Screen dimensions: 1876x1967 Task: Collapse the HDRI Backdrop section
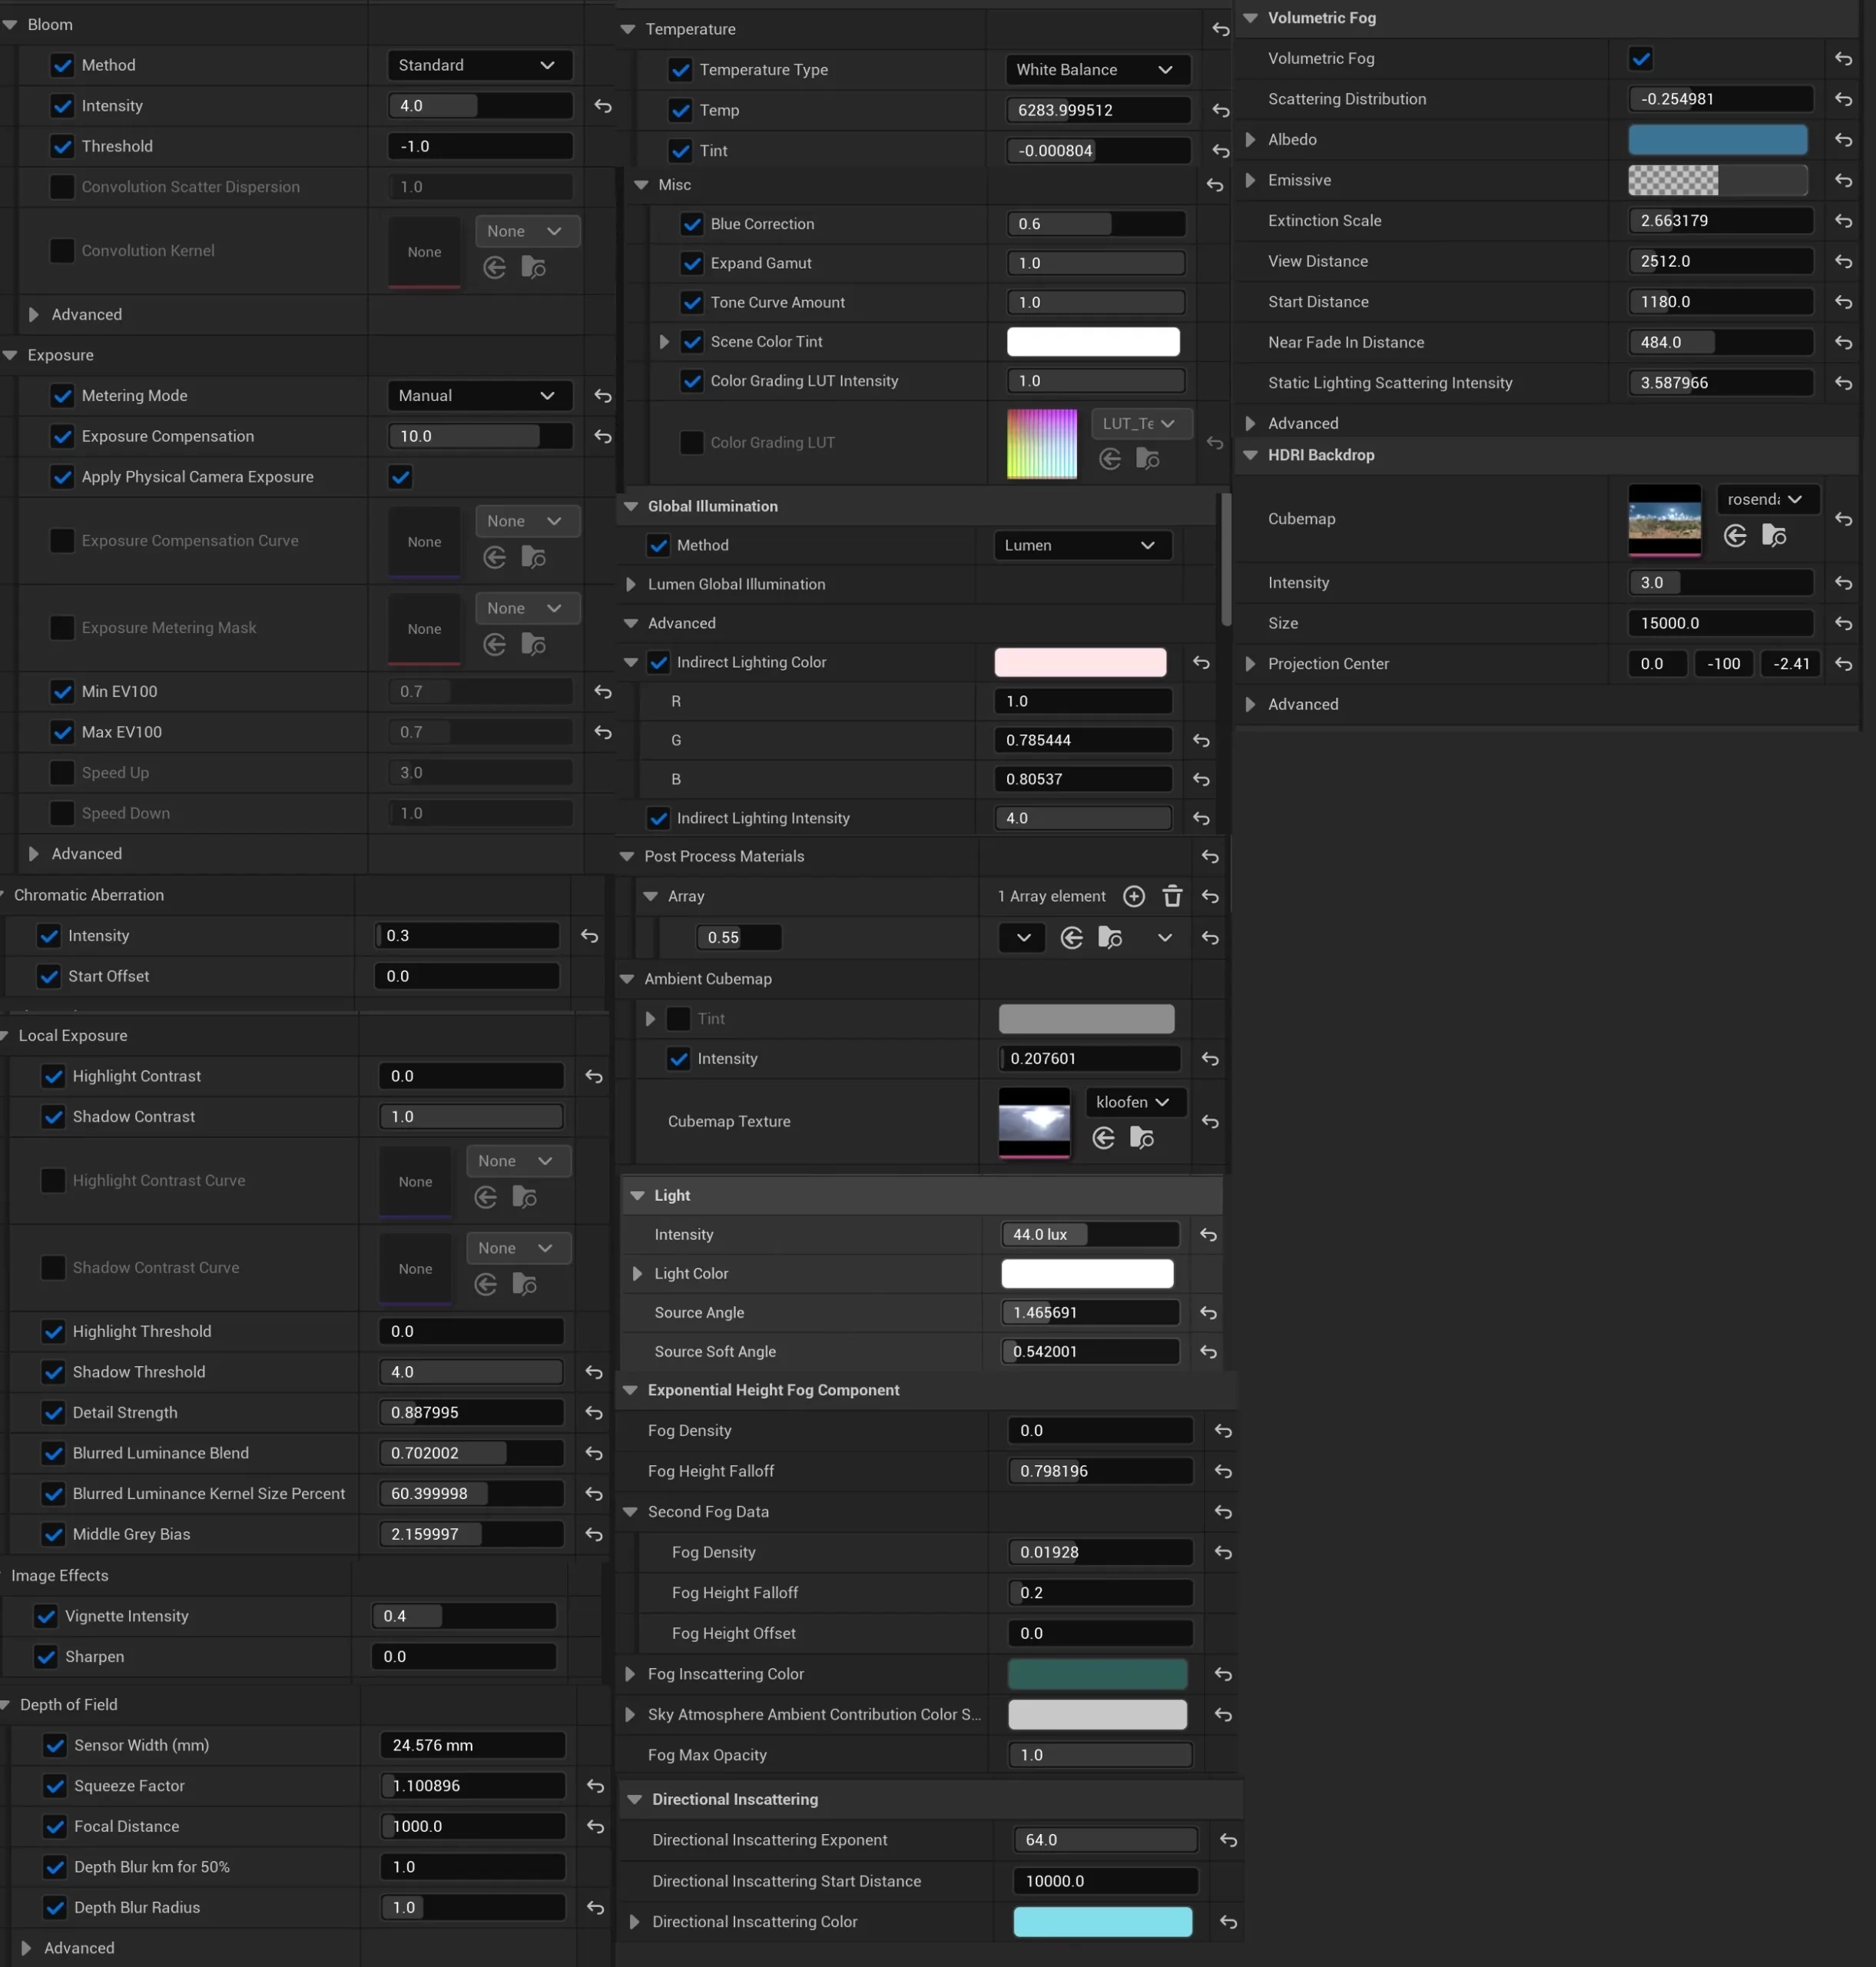1250,455
